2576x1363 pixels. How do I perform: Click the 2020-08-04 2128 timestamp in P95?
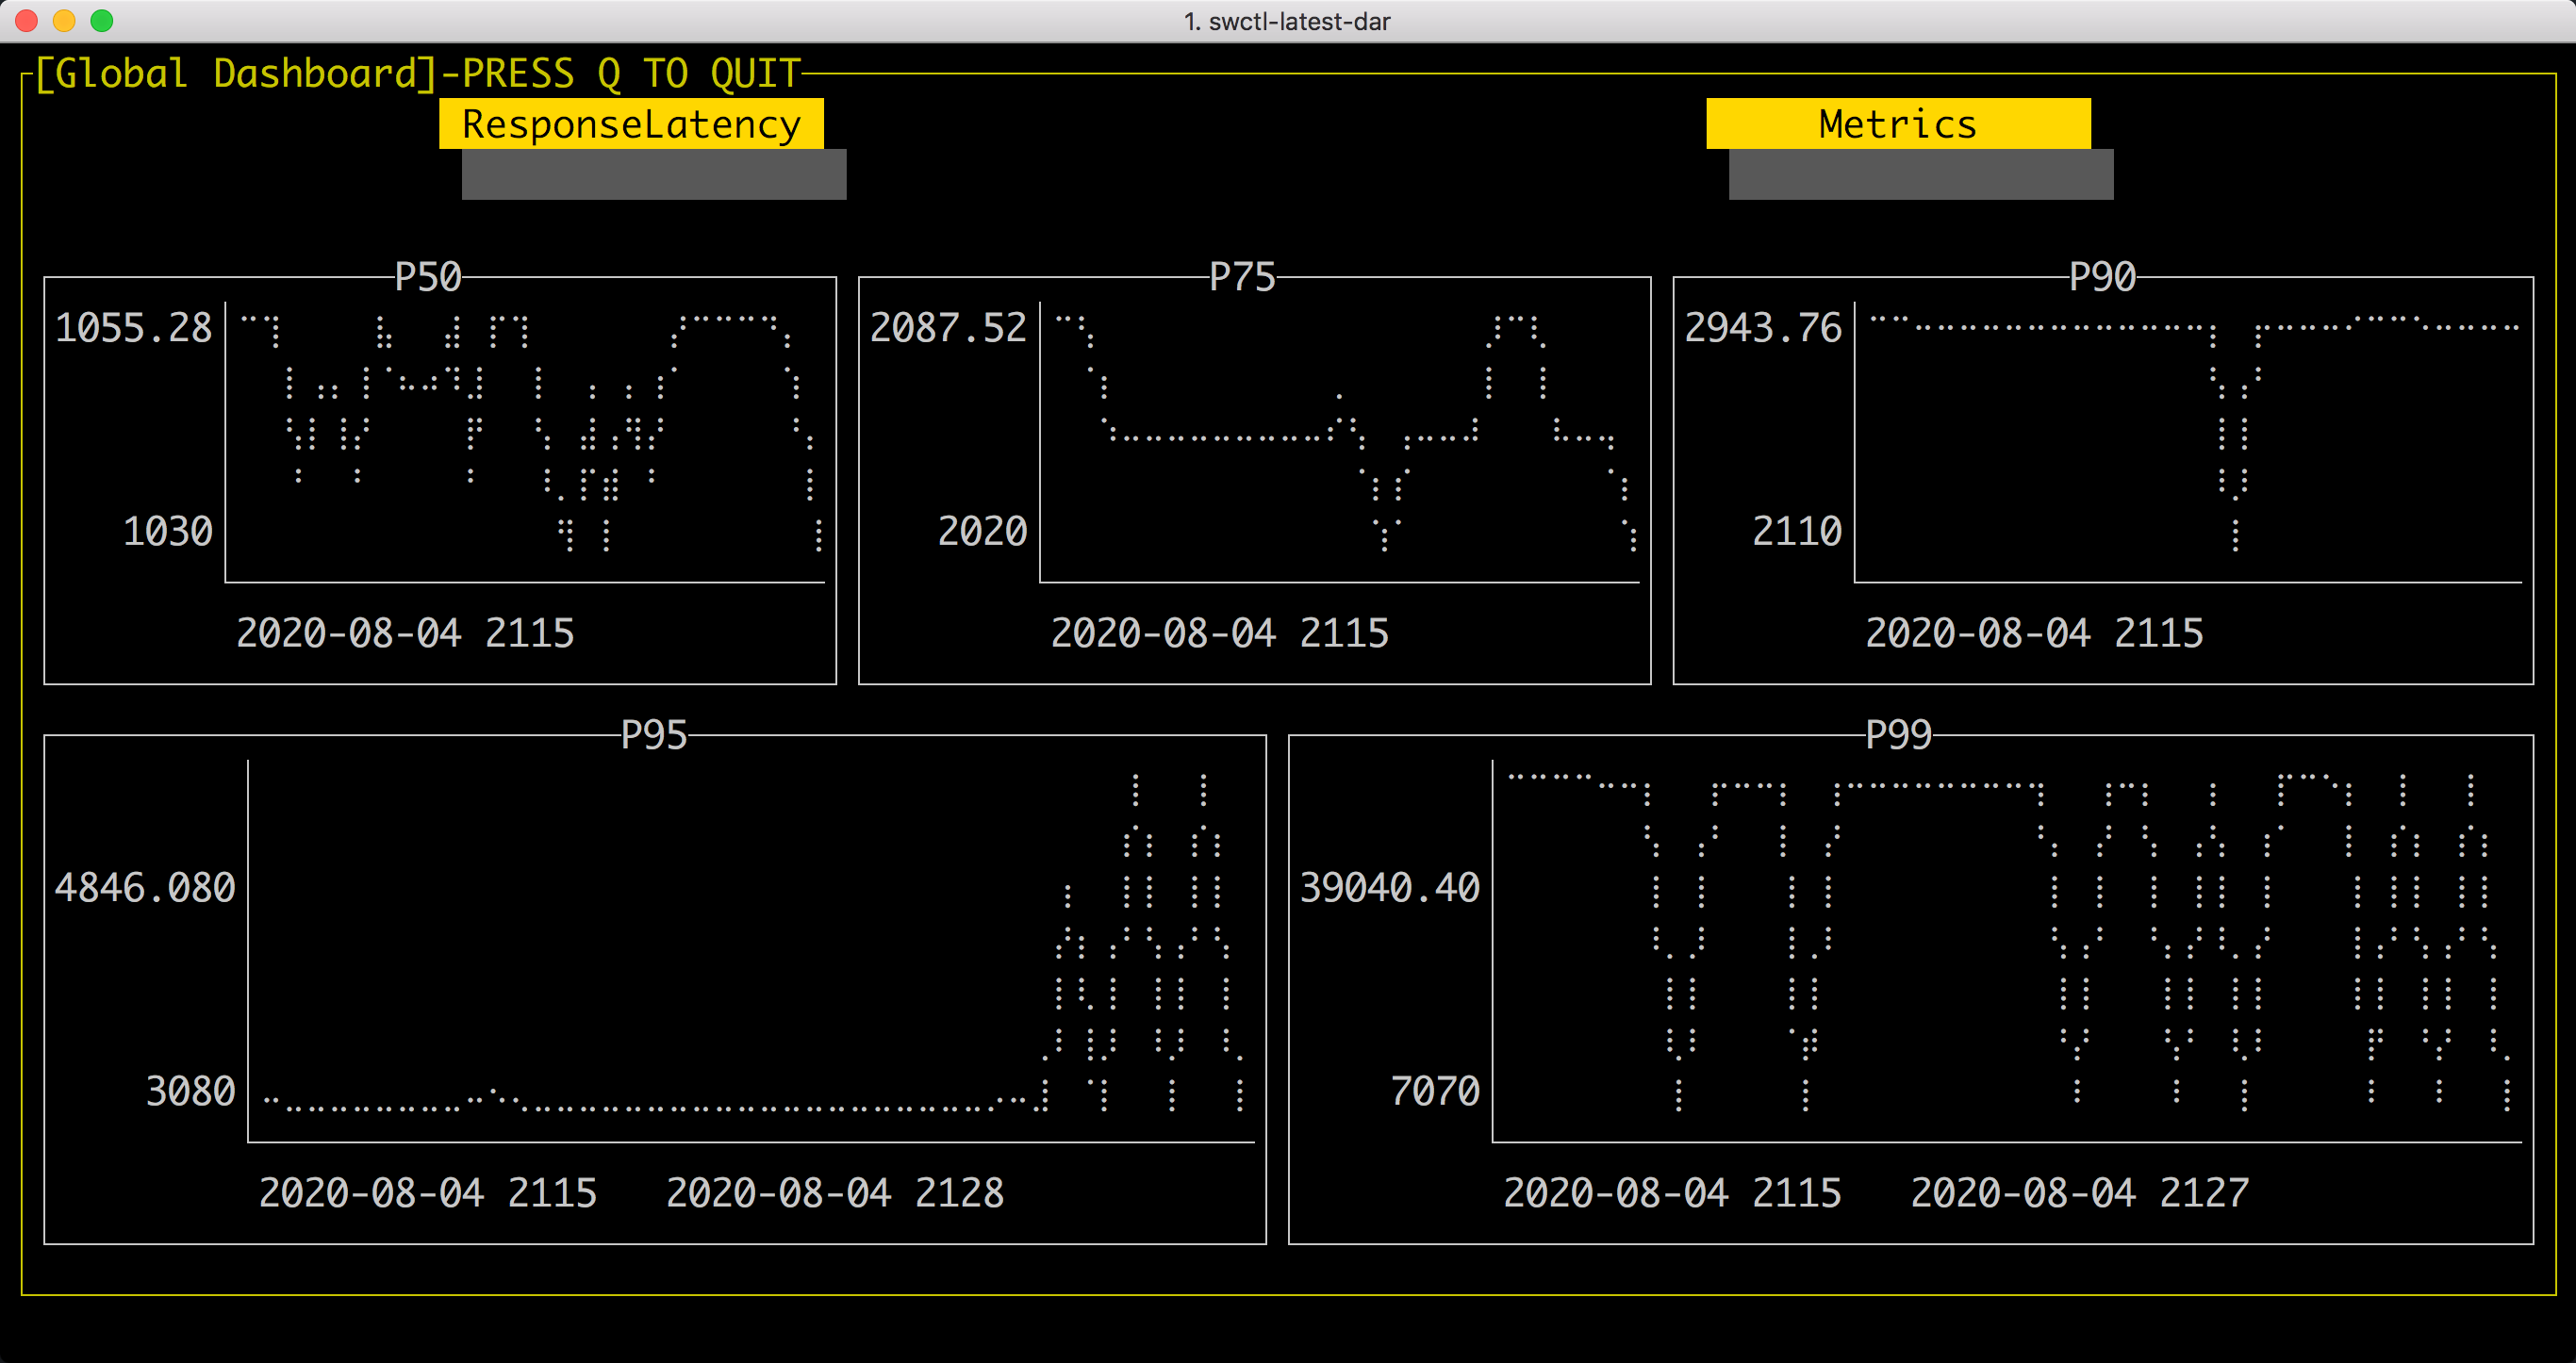[834, 1192]
